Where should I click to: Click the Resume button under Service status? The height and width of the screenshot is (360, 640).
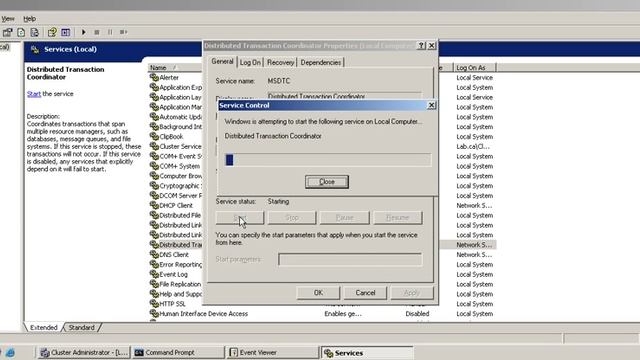[398, 218]
